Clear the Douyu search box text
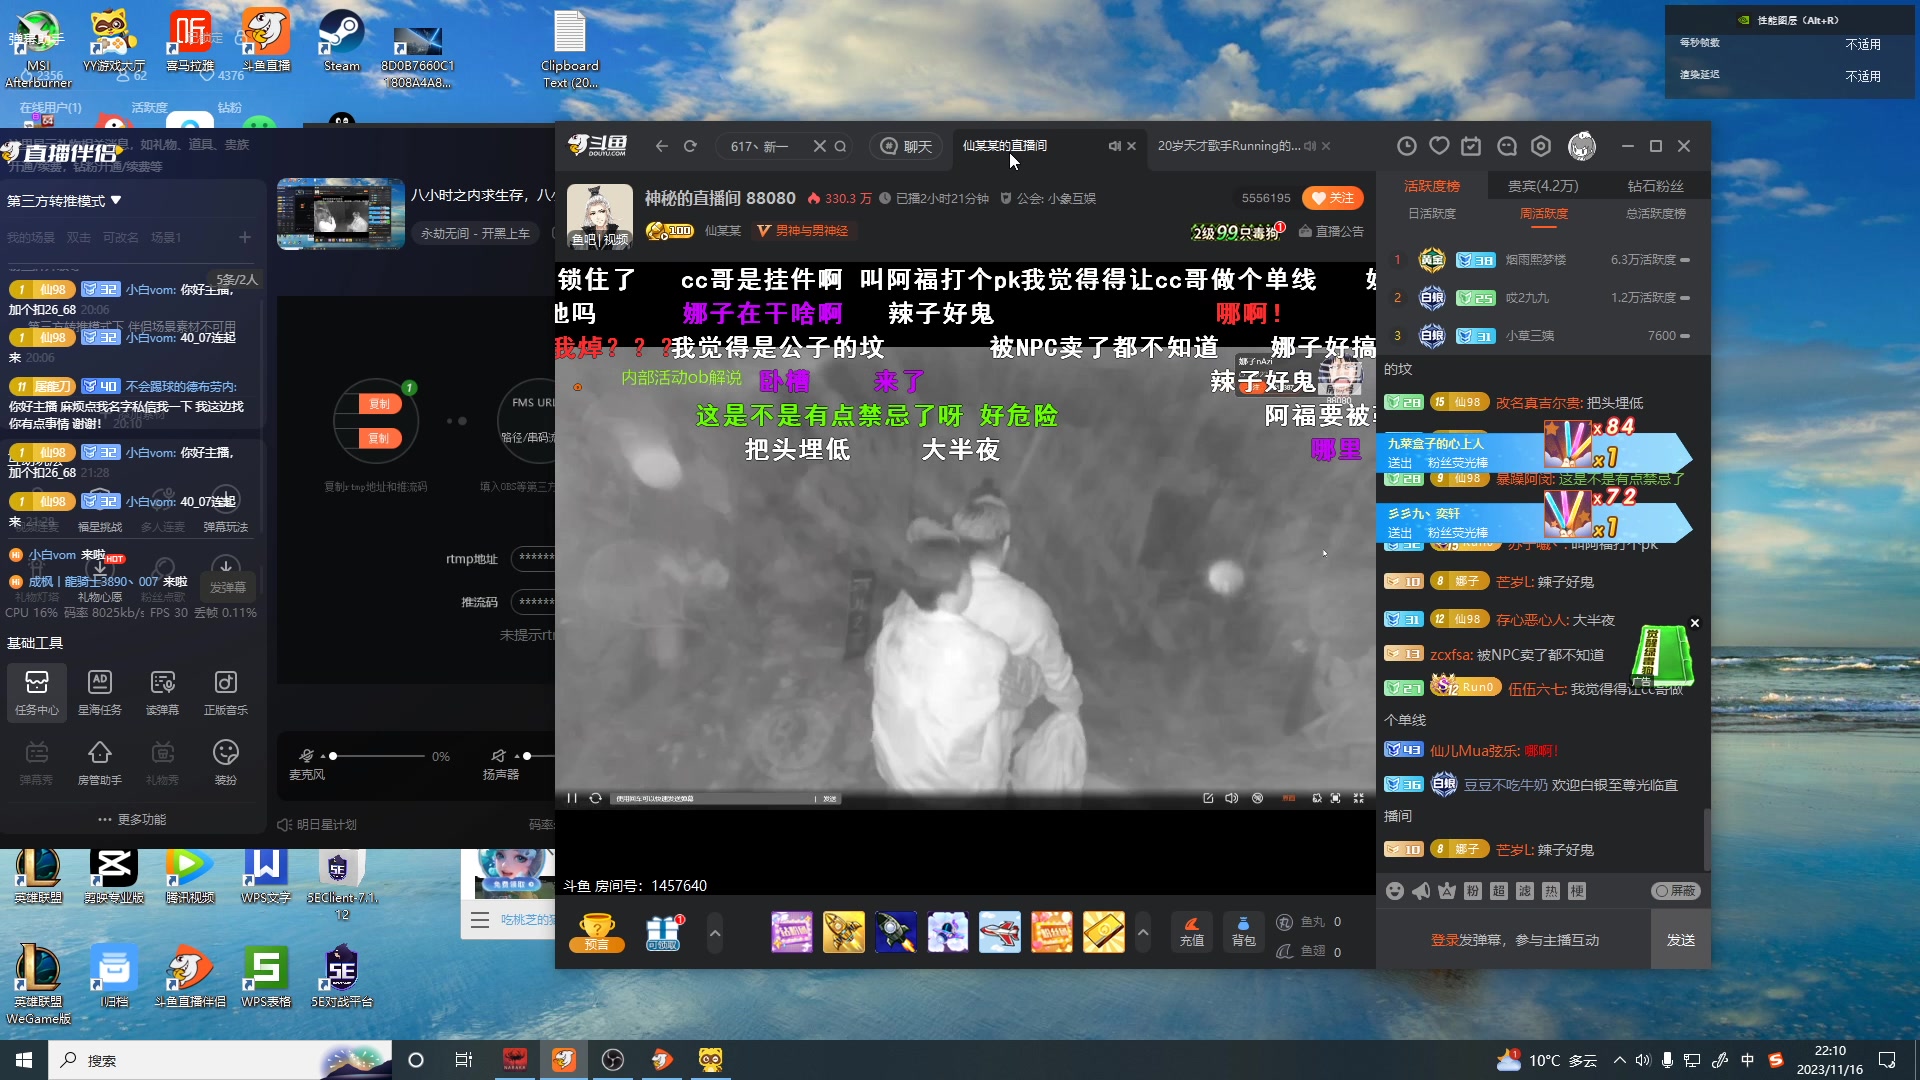The height and width of the screenshot is (1080, 1920). pyautogui.click(x=820, y=146)
